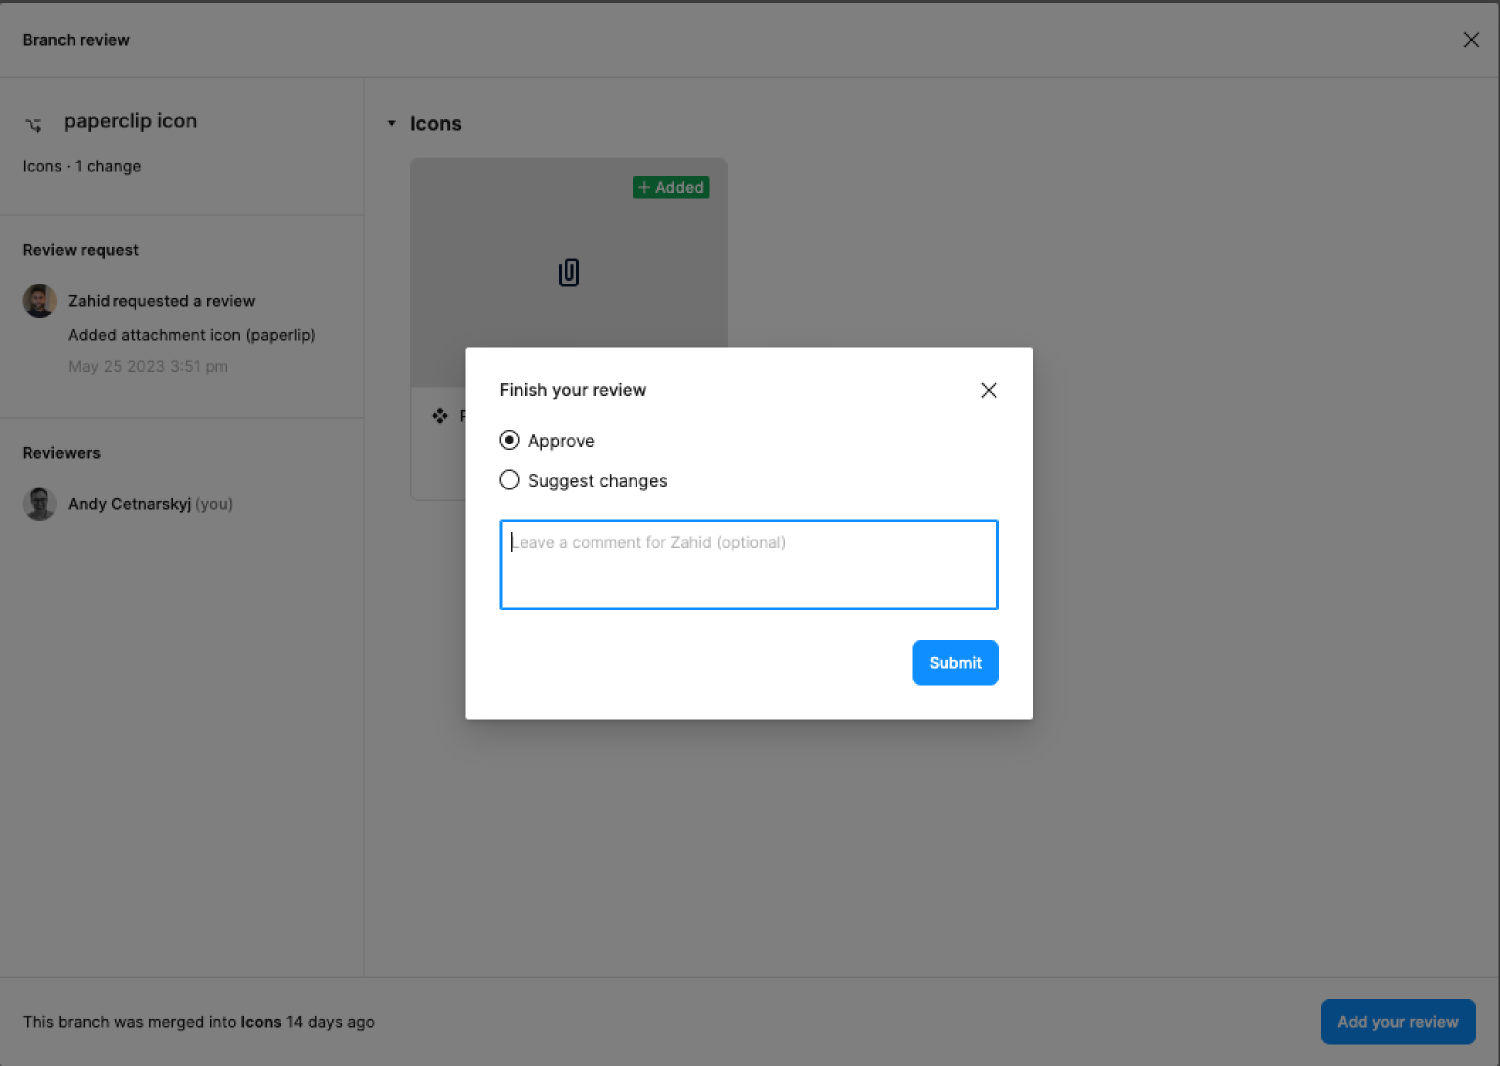Image resolution: width=1500 pixels, height=1066 pixels.
Task: Switch focus to the Review request section
Action: coord(80,249)
